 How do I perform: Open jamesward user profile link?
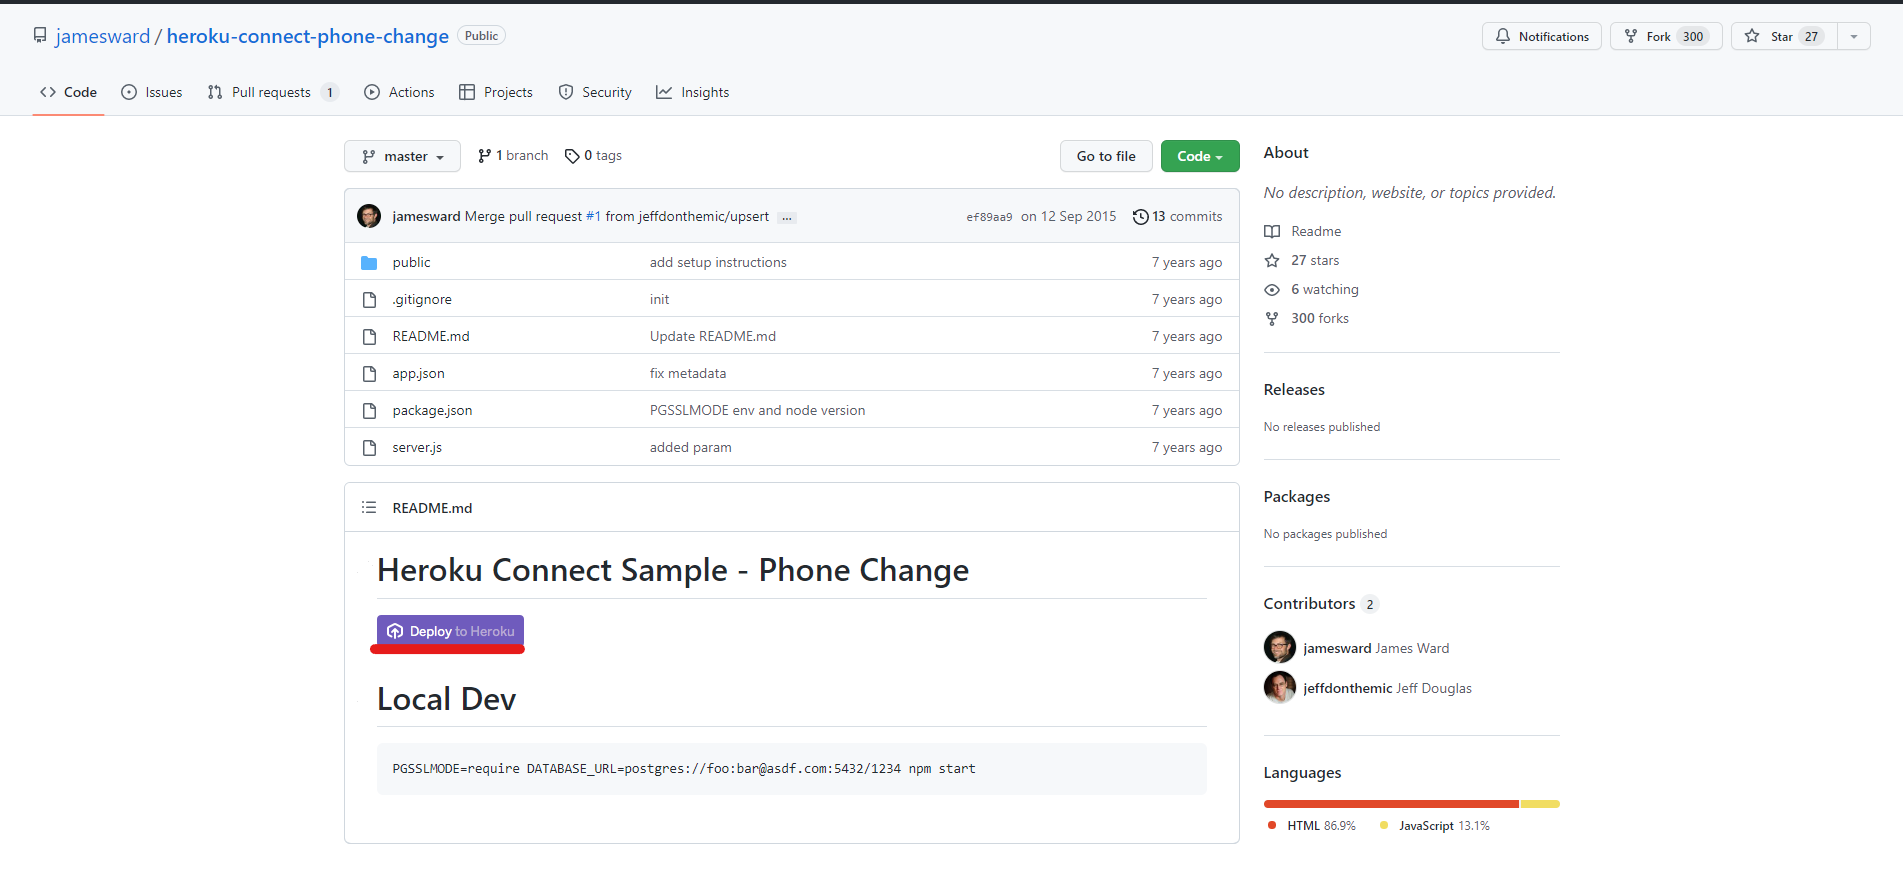point(103,36)
